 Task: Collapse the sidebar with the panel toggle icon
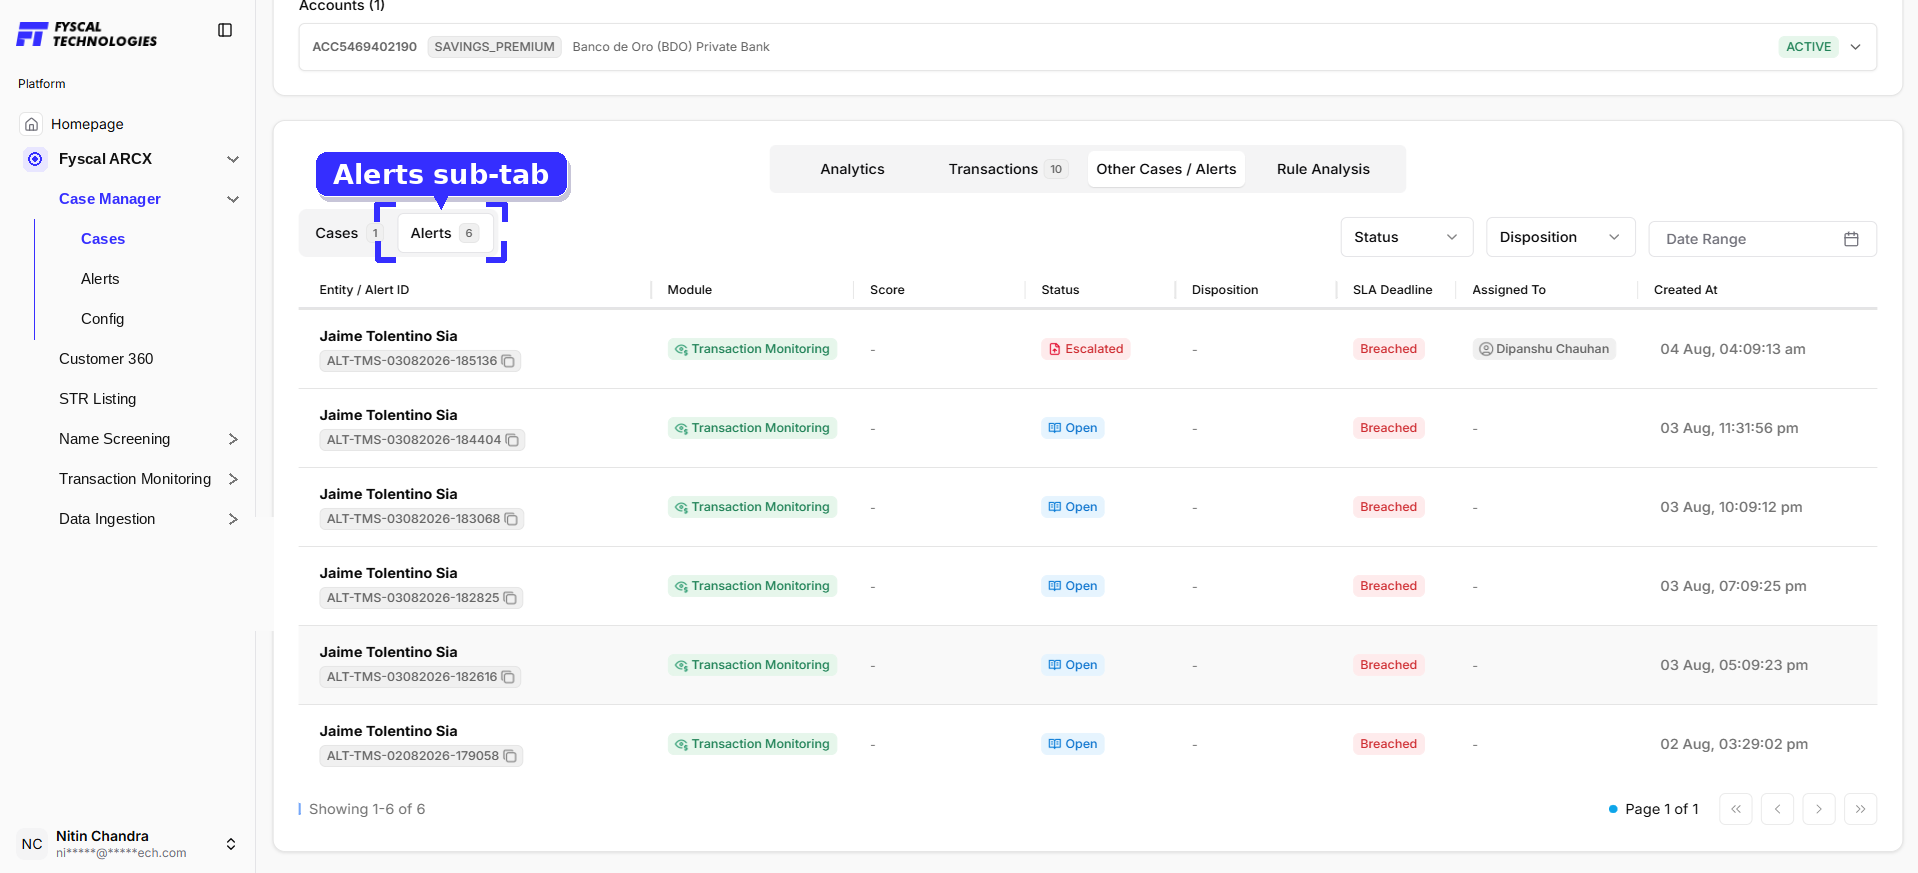coord(225,30)
